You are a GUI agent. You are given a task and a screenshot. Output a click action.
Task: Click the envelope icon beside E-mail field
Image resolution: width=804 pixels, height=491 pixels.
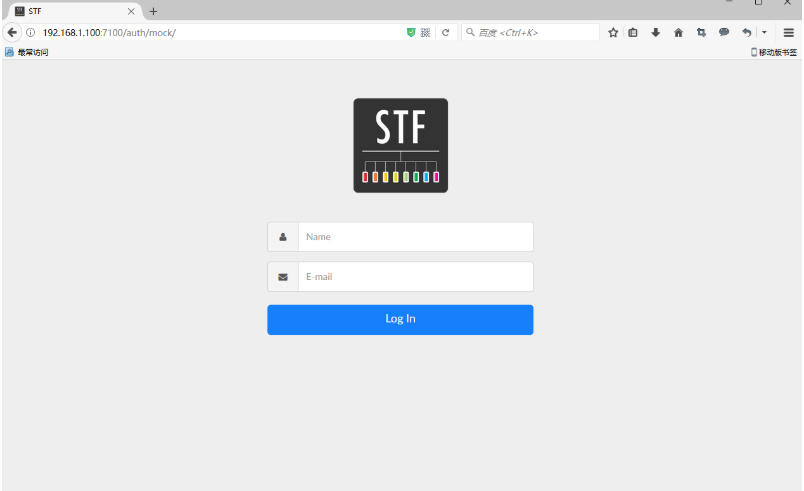[283, 277]
